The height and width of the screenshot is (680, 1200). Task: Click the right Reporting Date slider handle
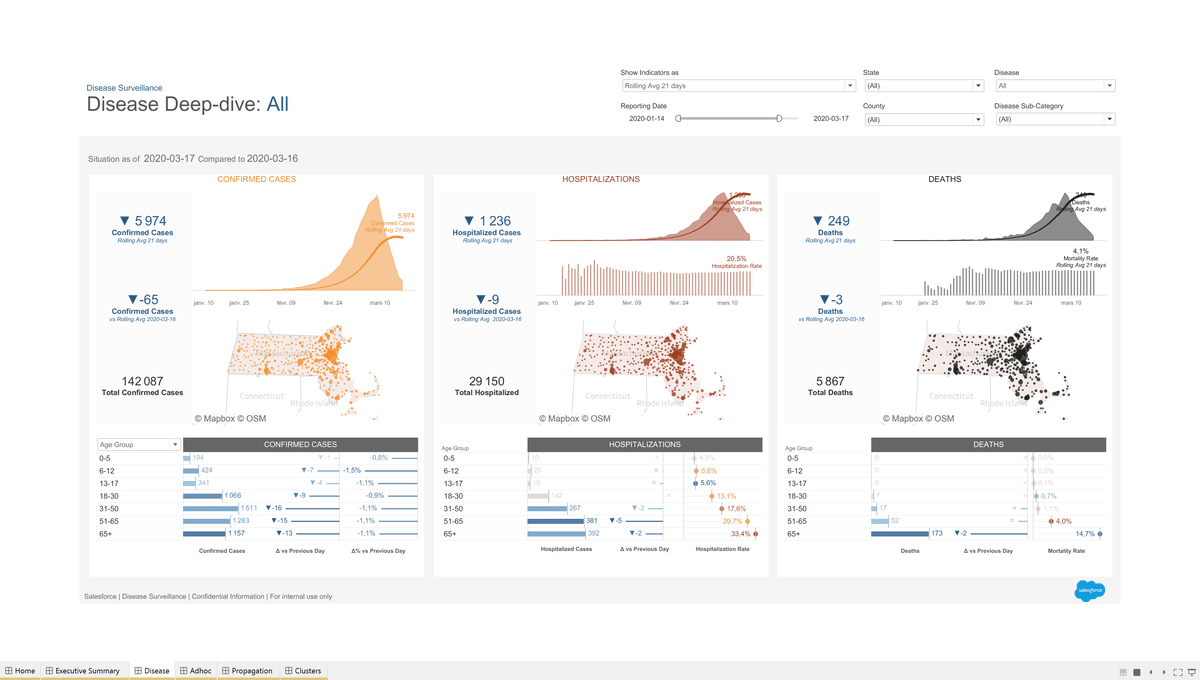pyautogui.click(x=779, y=119)
